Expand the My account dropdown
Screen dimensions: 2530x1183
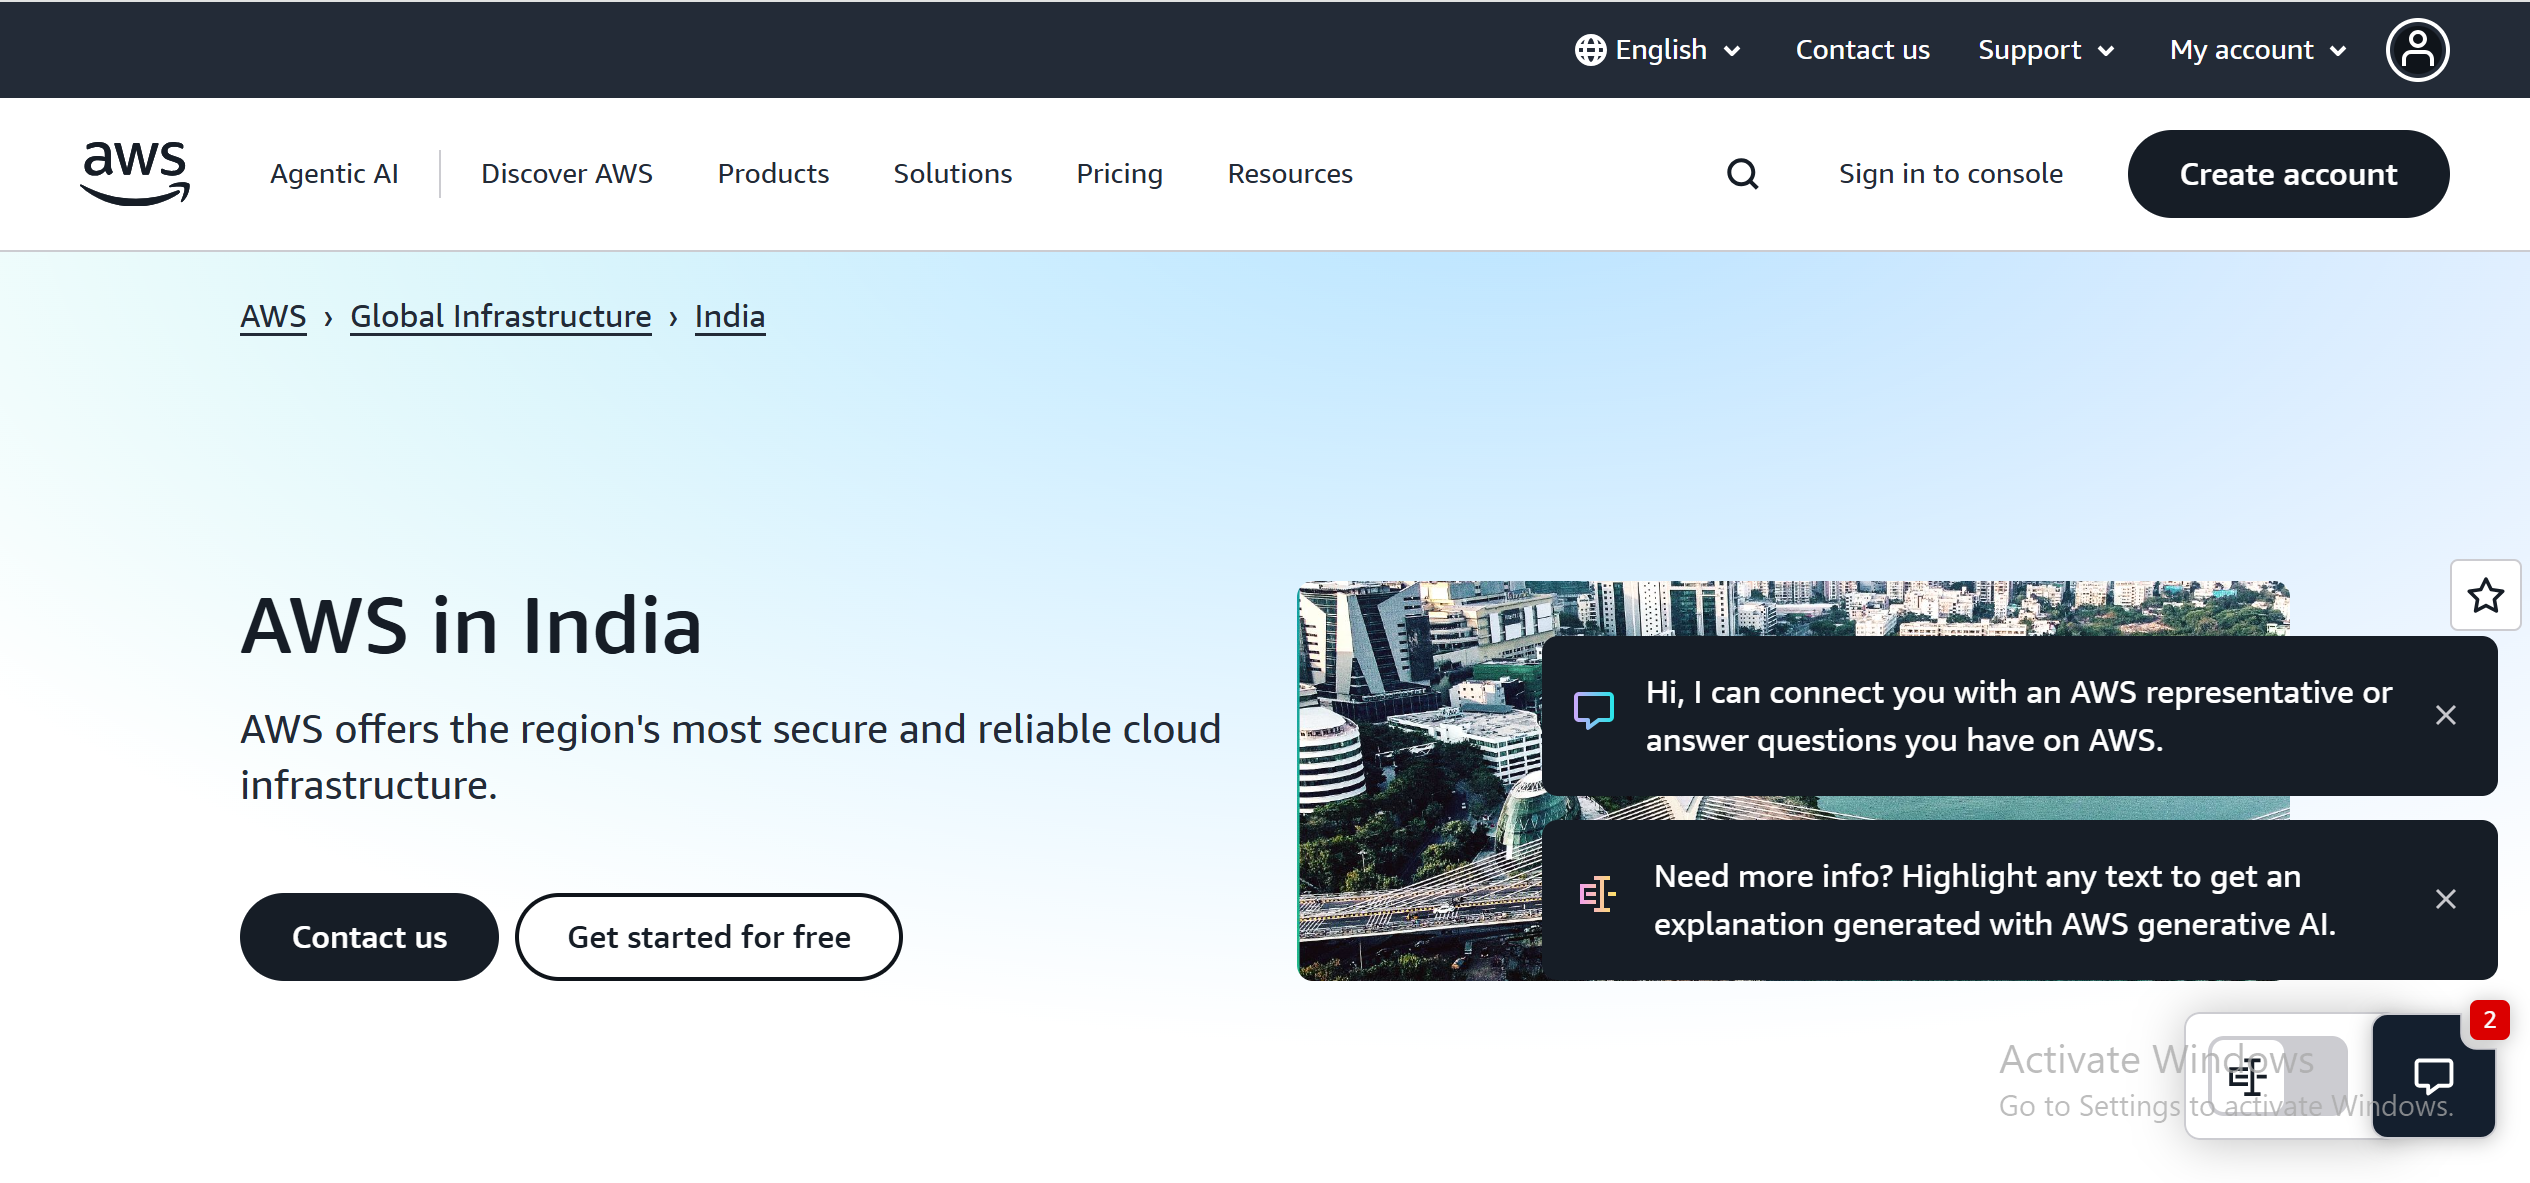(x=2258, y=50)
